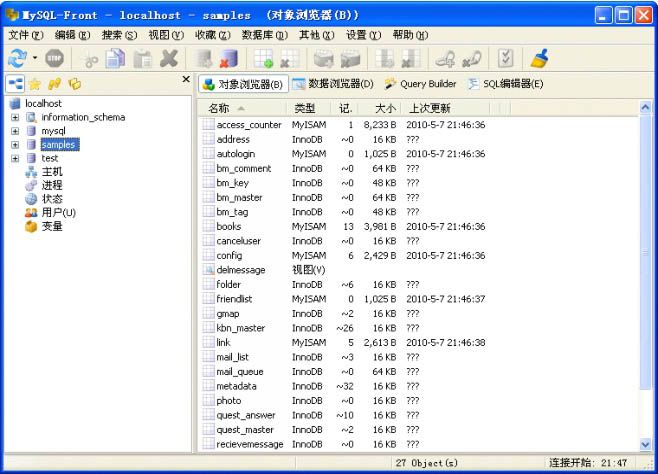Open the 设置(Y) menu
This screenshot has width=658, height=474.
(363, 35)
